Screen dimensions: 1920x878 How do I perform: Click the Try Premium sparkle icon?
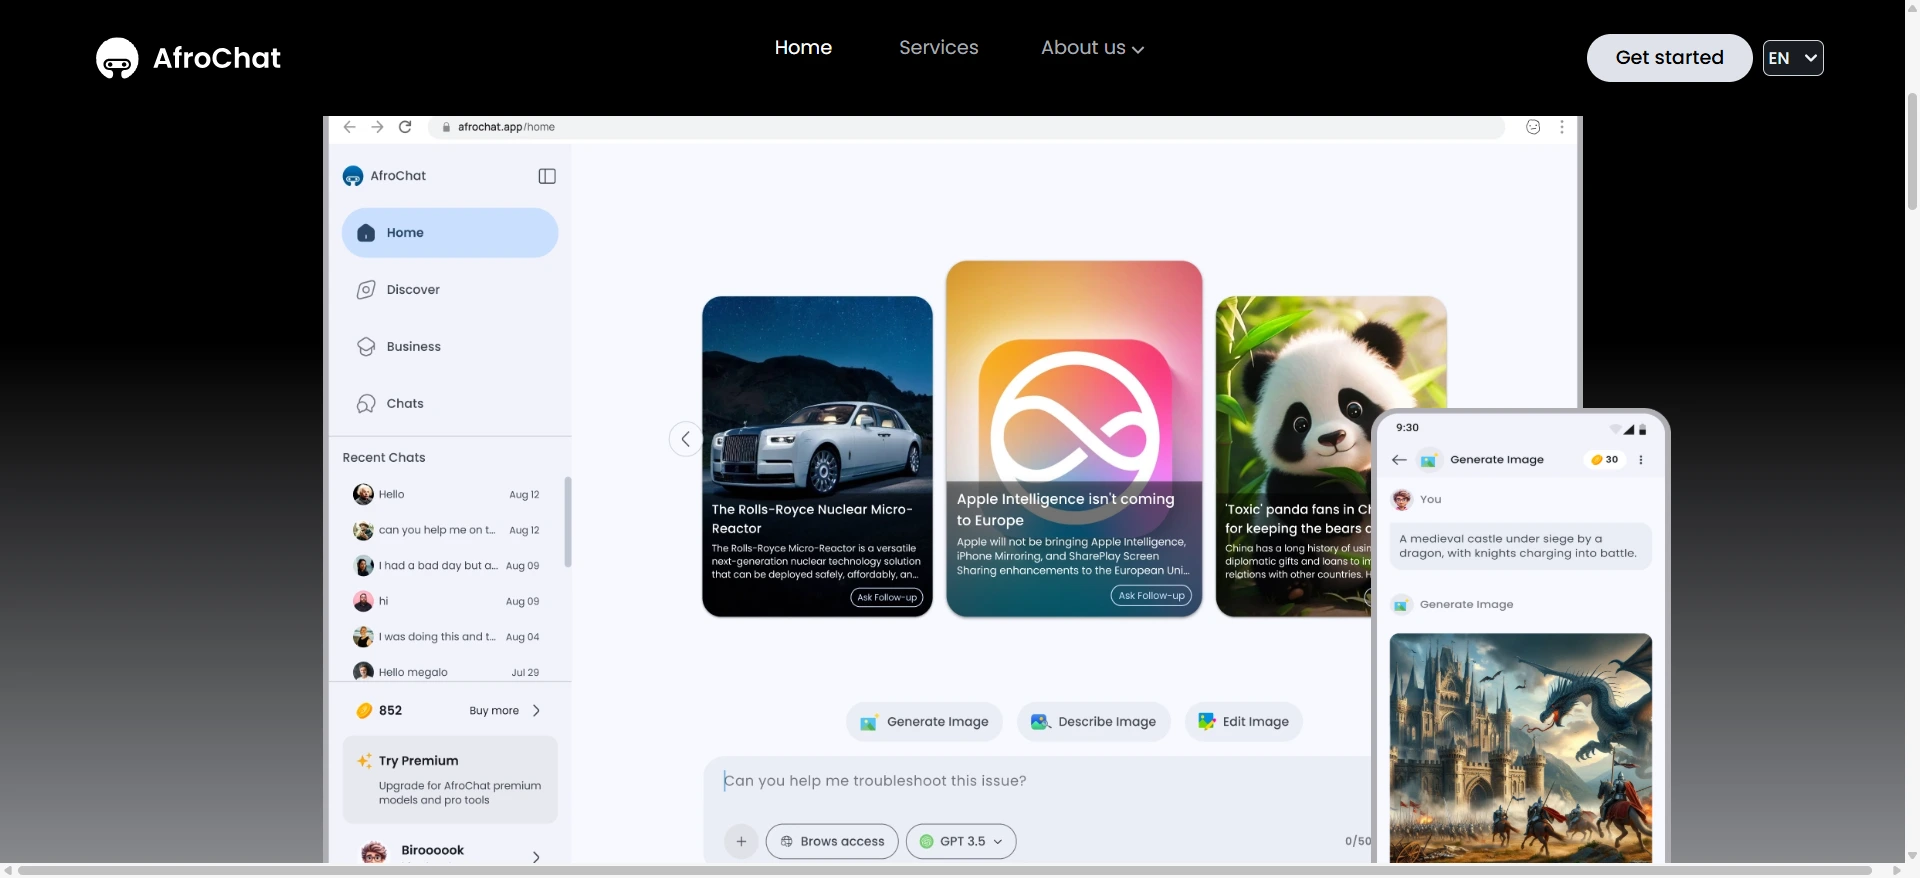[365, 761]
